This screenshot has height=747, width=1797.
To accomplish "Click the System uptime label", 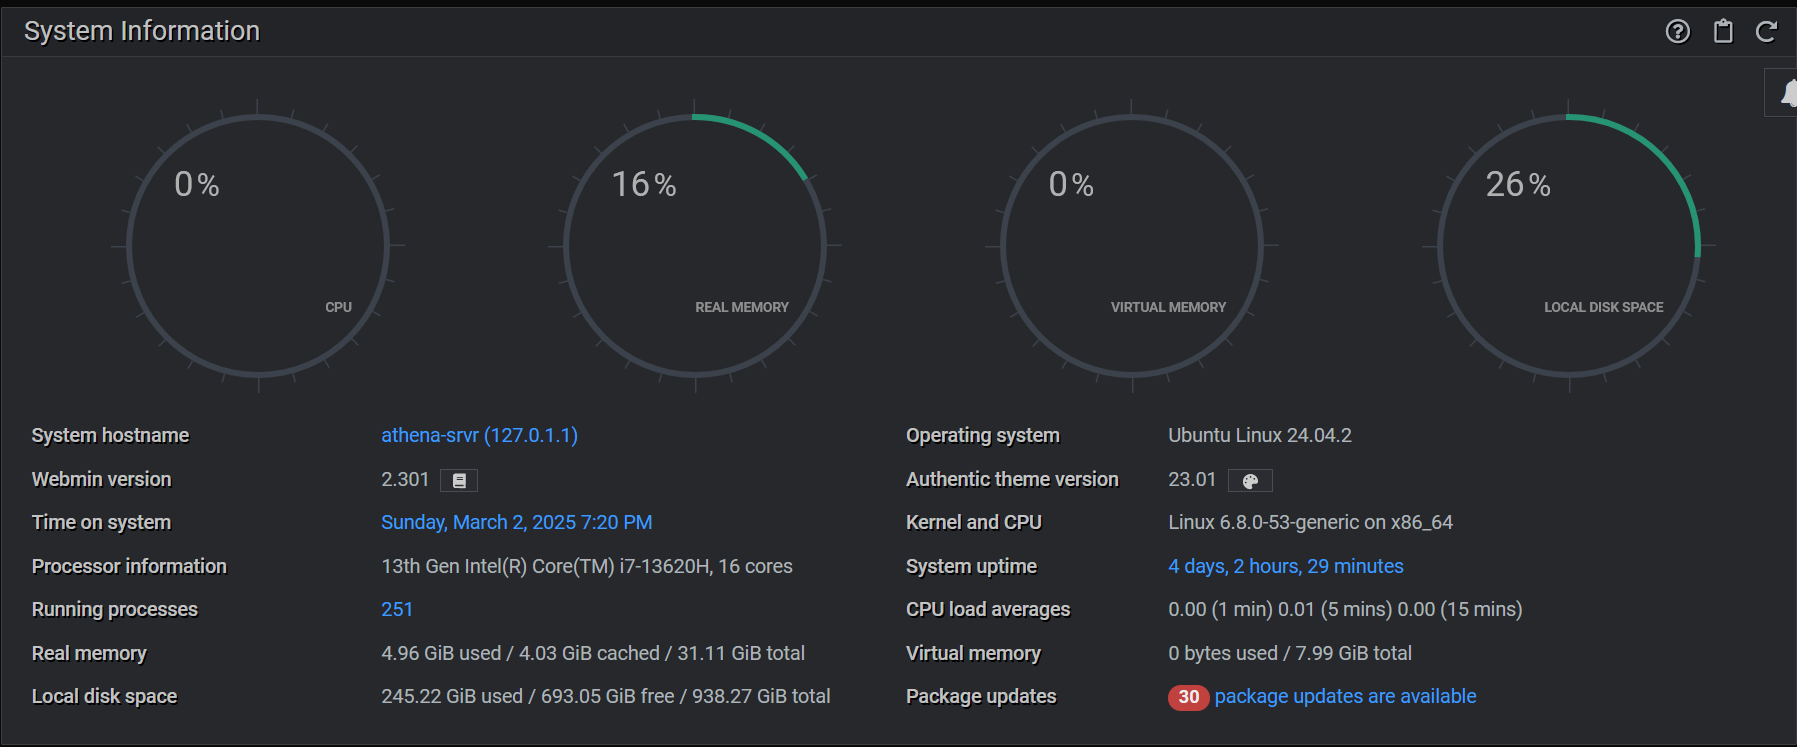I will pyautogui.click(x=971, y=566).
